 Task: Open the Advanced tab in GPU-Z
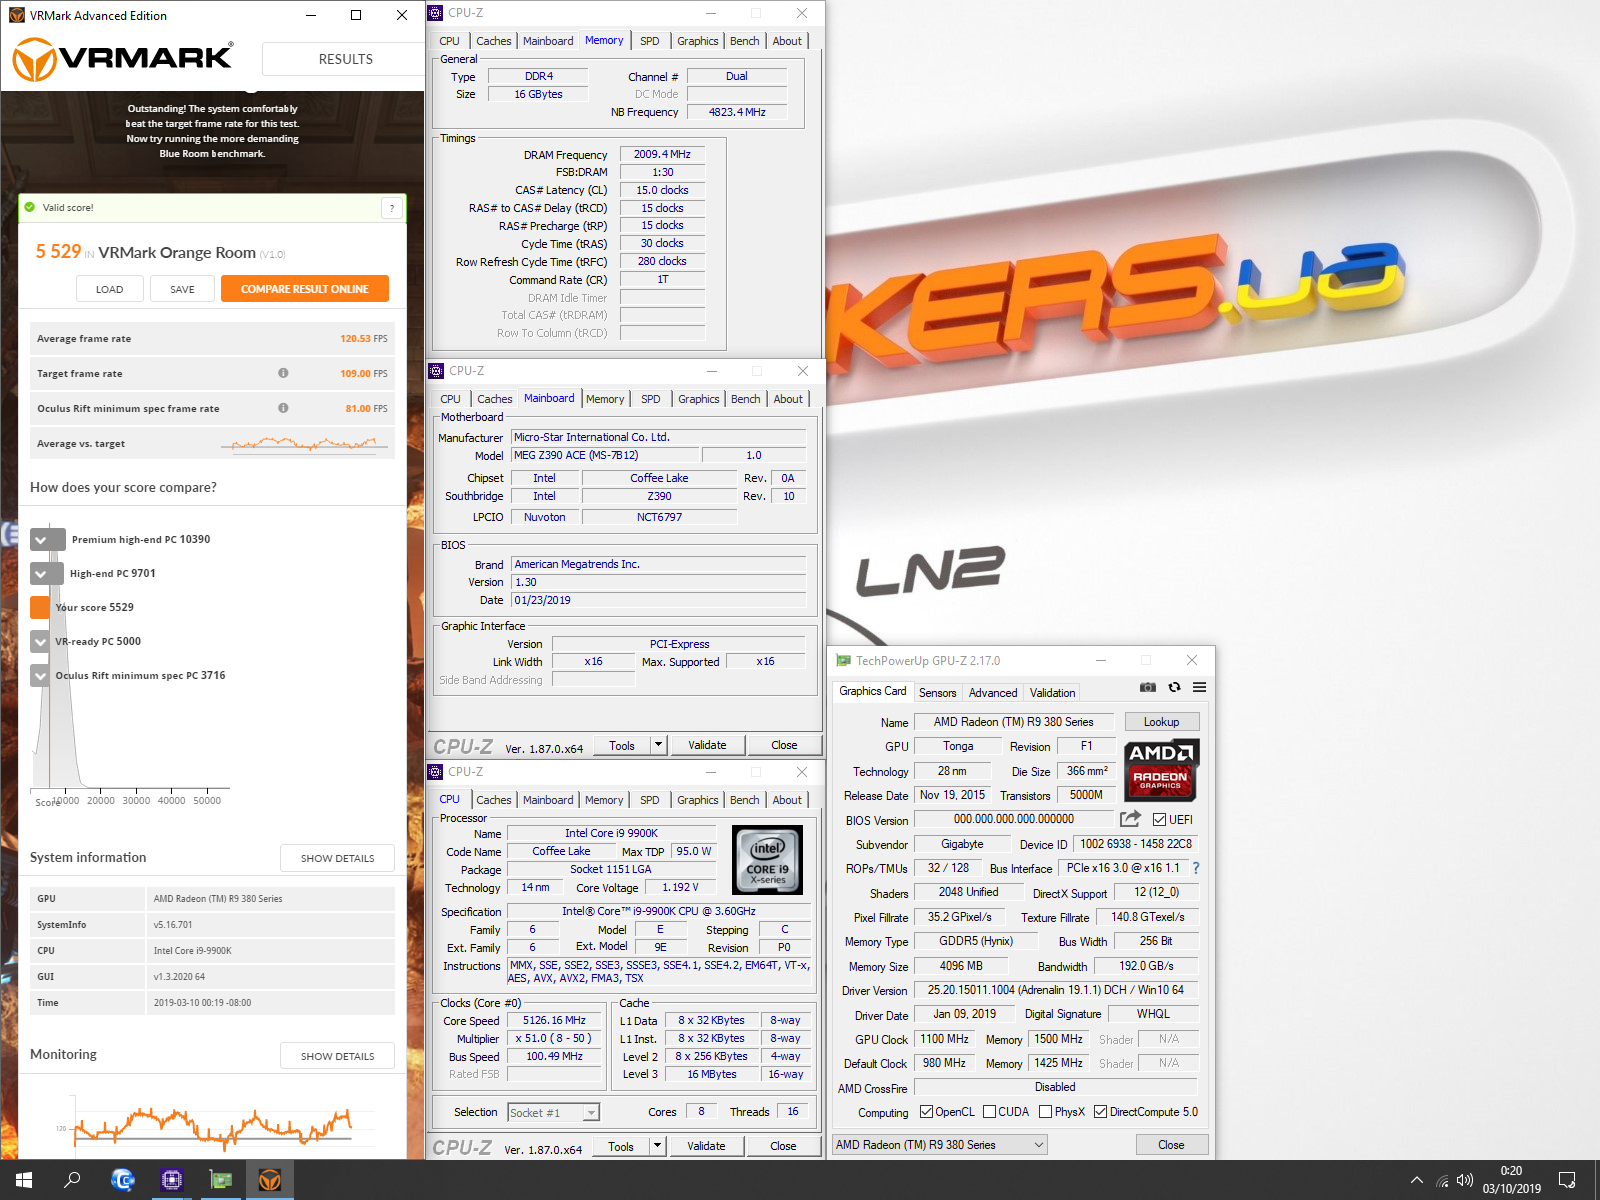coord(993,692)
